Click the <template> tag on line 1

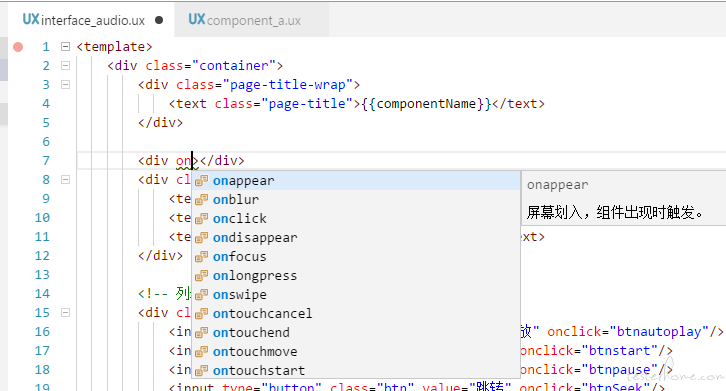[x=114, y=47]
